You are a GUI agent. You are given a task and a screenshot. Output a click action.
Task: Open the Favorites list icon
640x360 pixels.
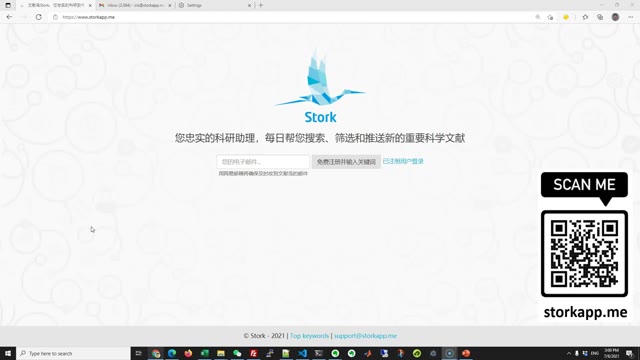click(585, 17)
